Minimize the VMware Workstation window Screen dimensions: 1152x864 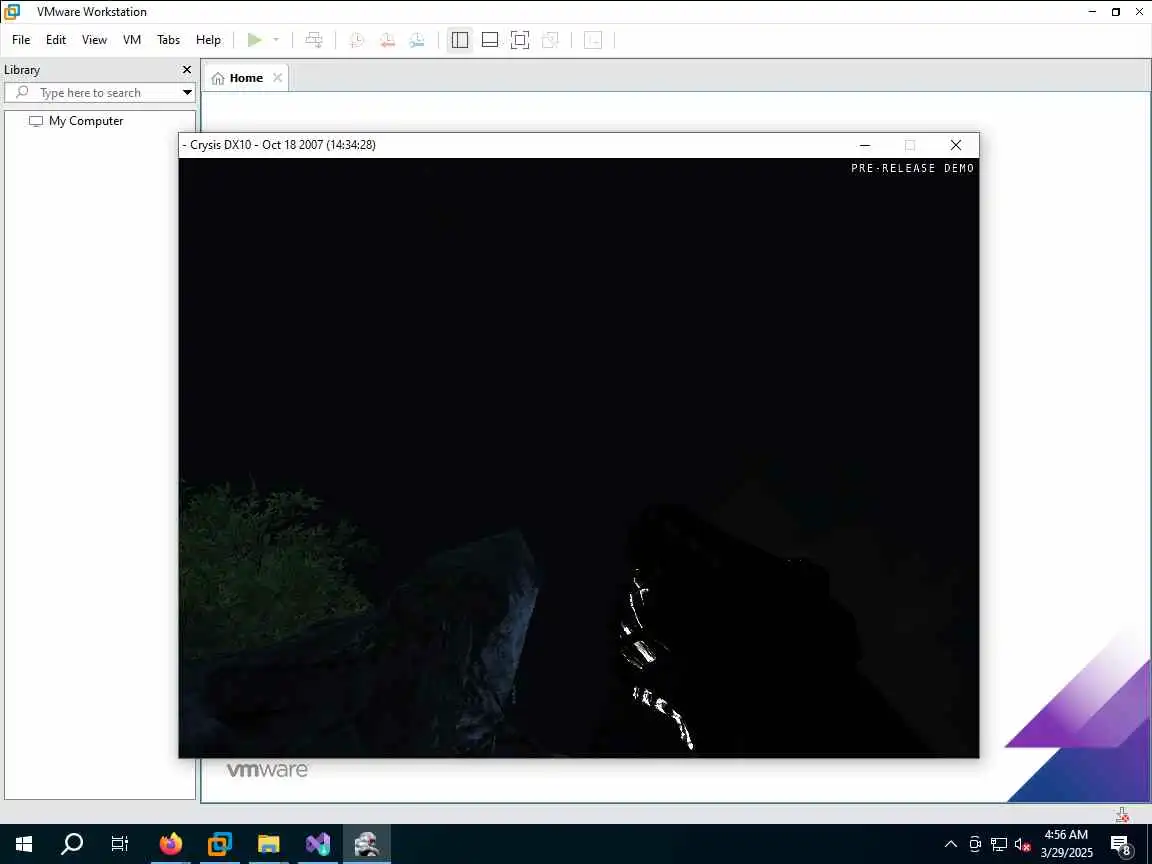coord(1092,12)
